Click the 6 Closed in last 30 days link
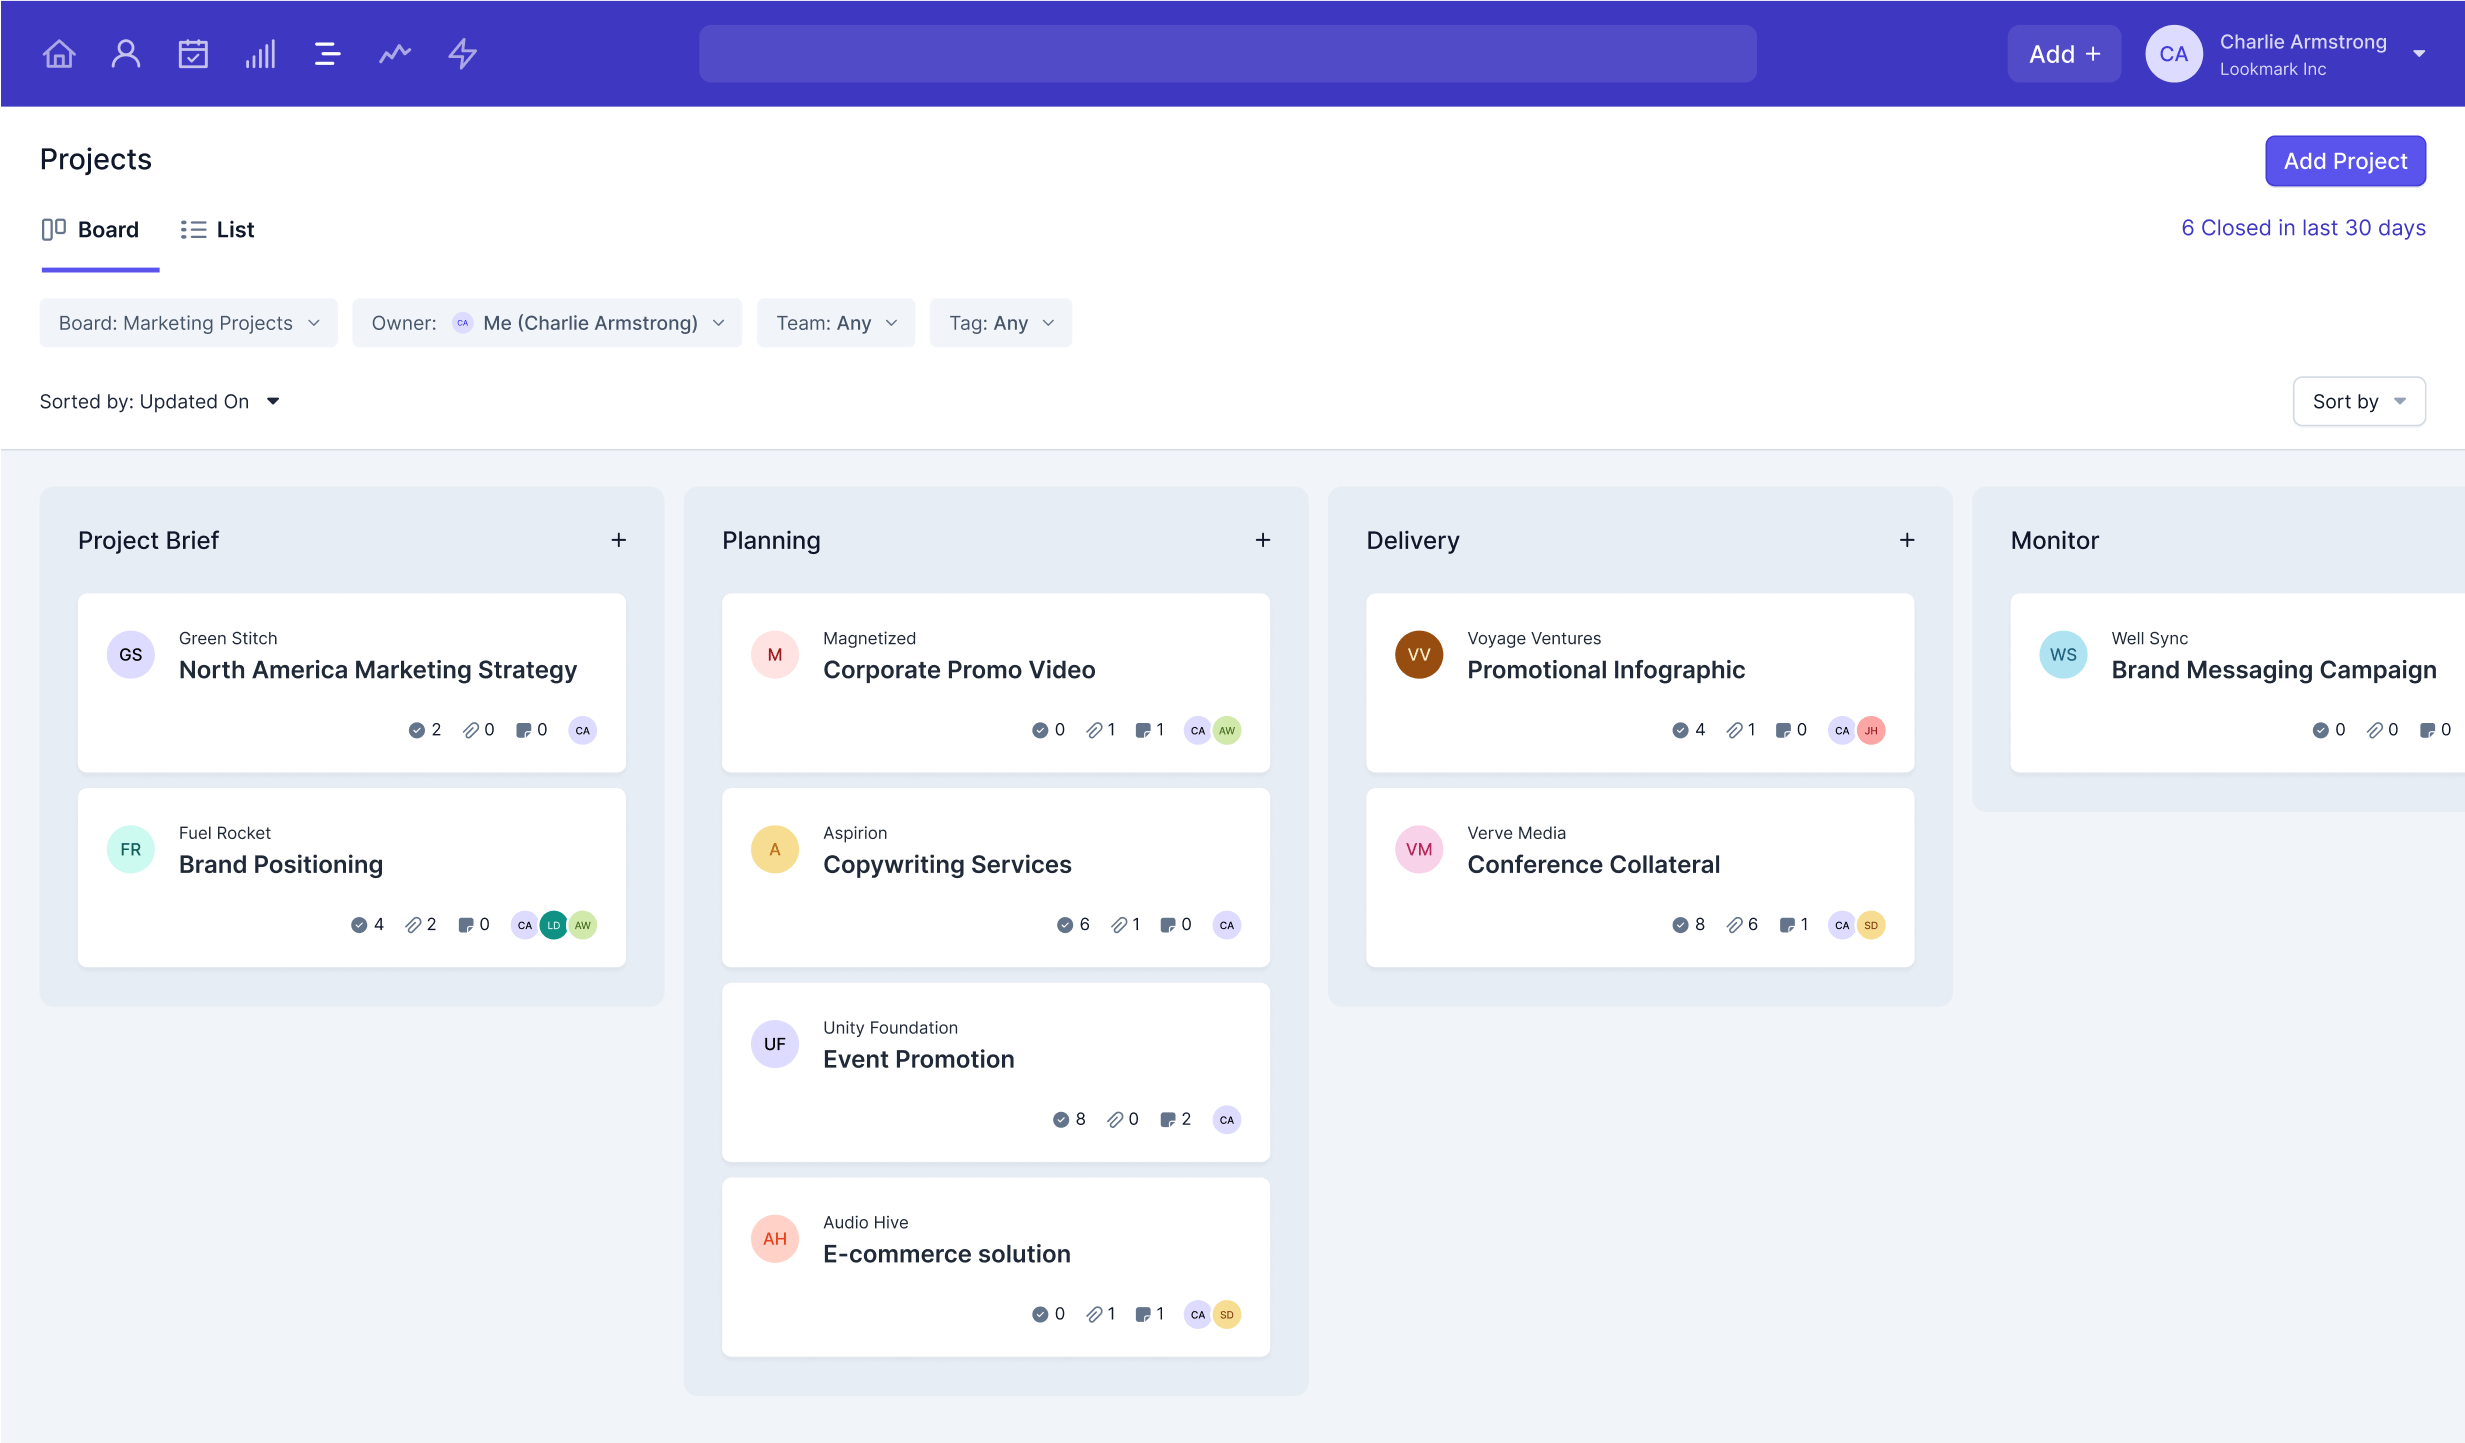This screenshot has height=1443, width=2465. click(x=2302, y=228)
